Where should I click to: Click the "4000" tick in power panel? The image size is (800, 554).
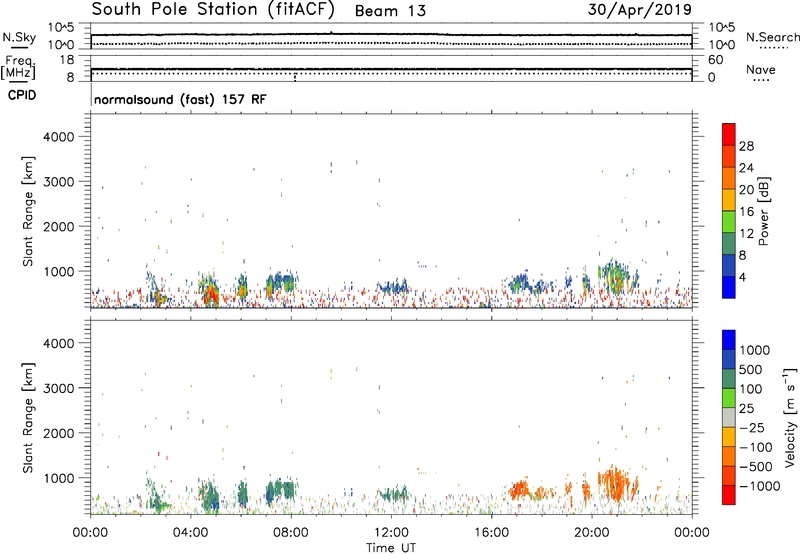point(58,137)
